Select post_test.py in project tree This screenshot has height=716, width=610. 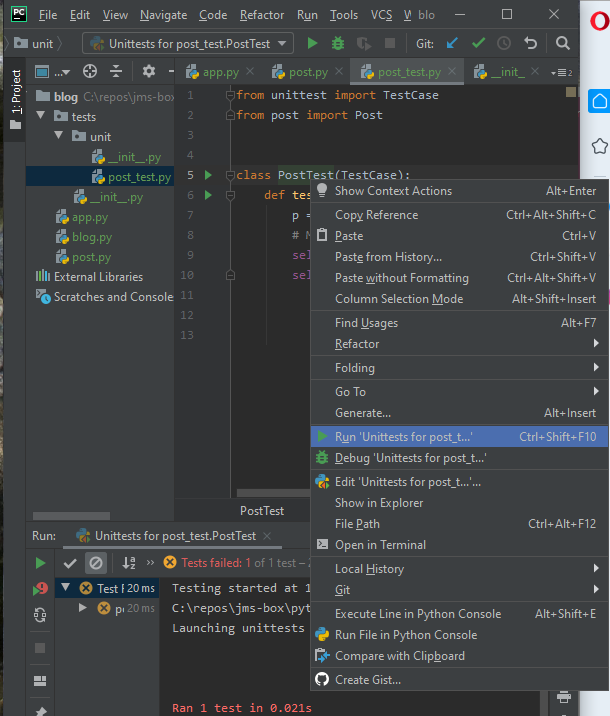click(x=100, y=177)
